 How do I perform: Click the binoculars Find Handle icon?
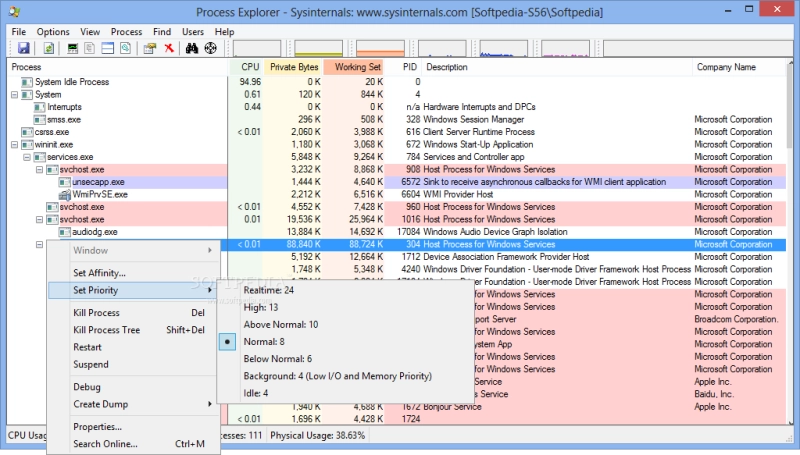click(x=192, y=48)
